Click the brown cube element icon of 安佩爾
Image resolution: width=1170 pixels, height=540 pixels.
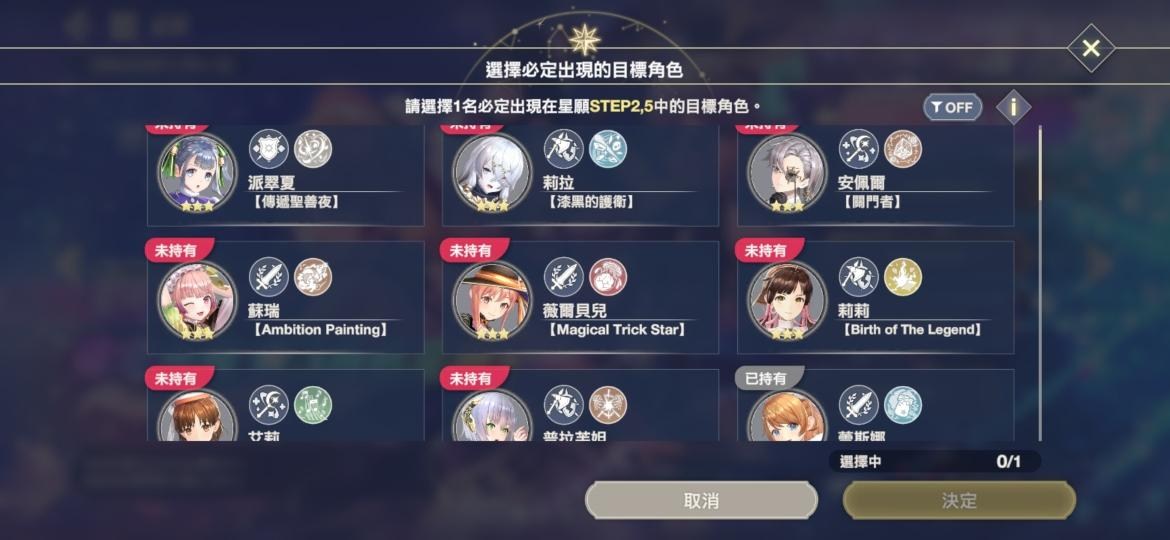[903, 148]
